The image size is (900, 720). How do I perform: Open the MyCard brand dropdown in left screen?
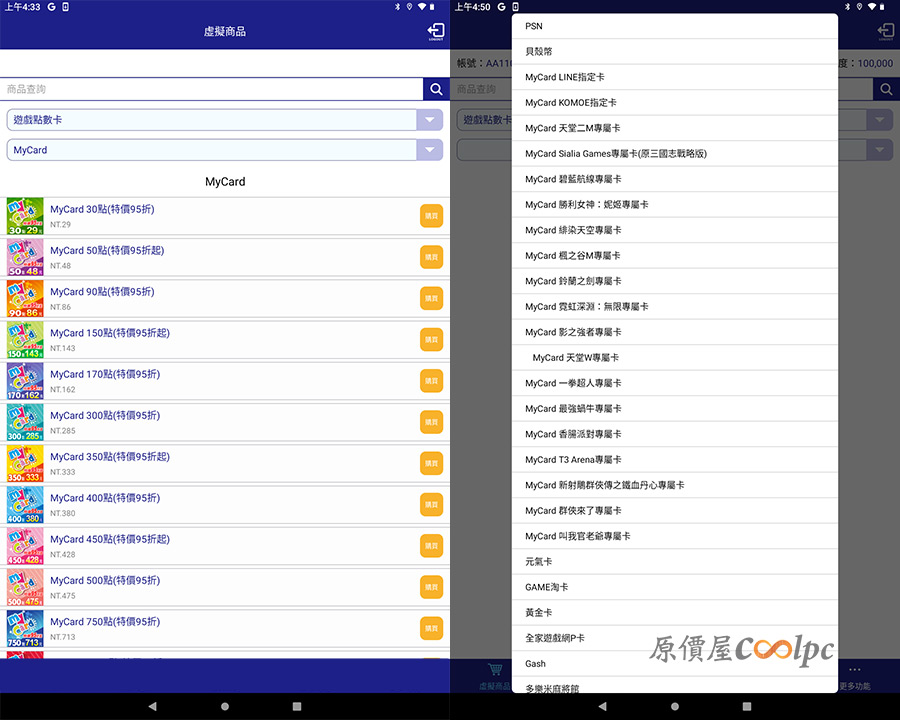pos(224,150)
